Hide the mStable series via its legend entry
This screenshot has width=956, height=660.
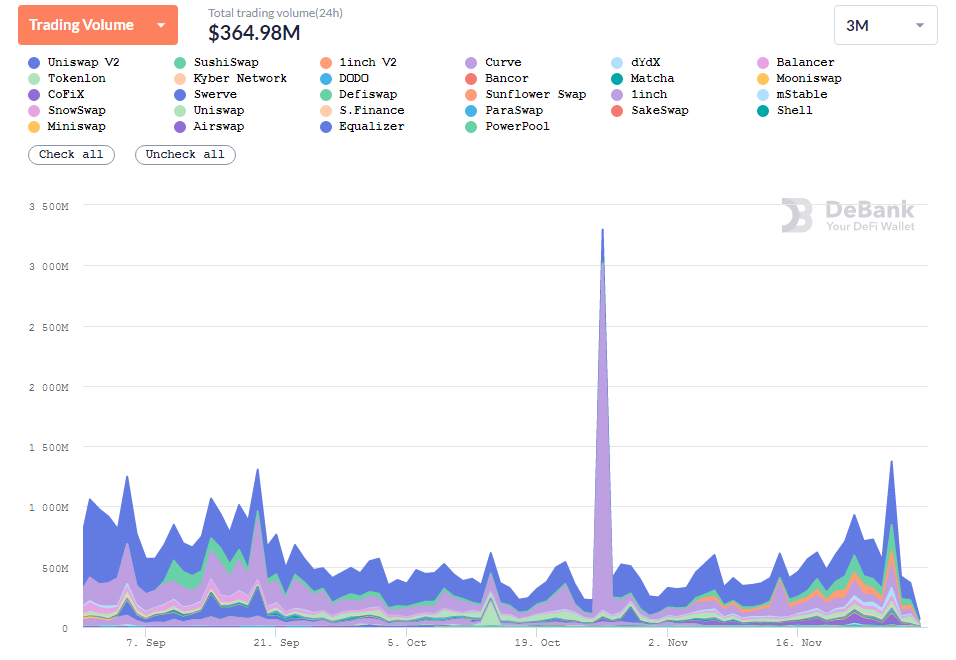click(x=792, y=94)
